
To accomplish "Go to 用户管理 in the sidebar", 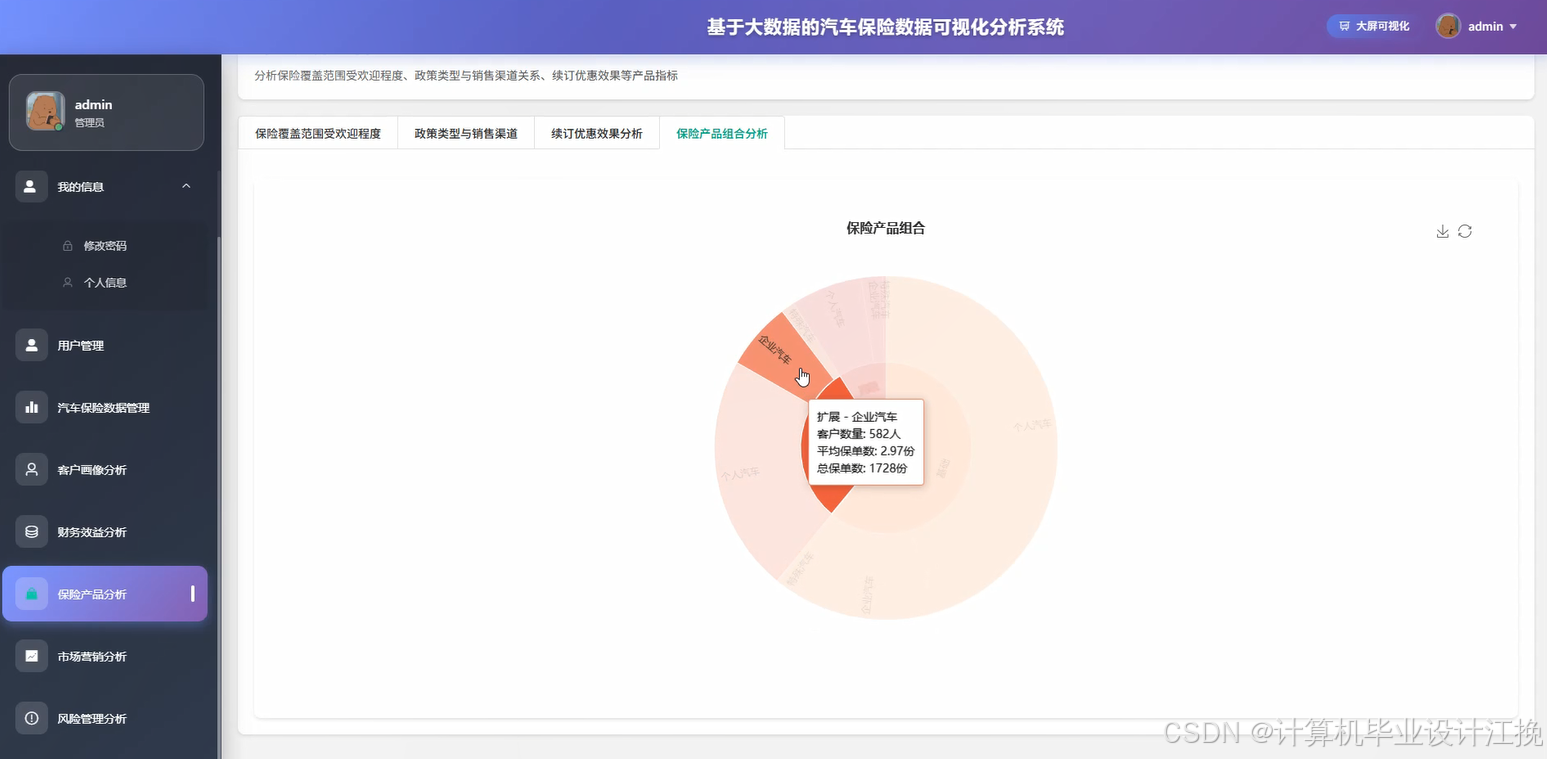I will pyautogui.click(x=105, y=345).
